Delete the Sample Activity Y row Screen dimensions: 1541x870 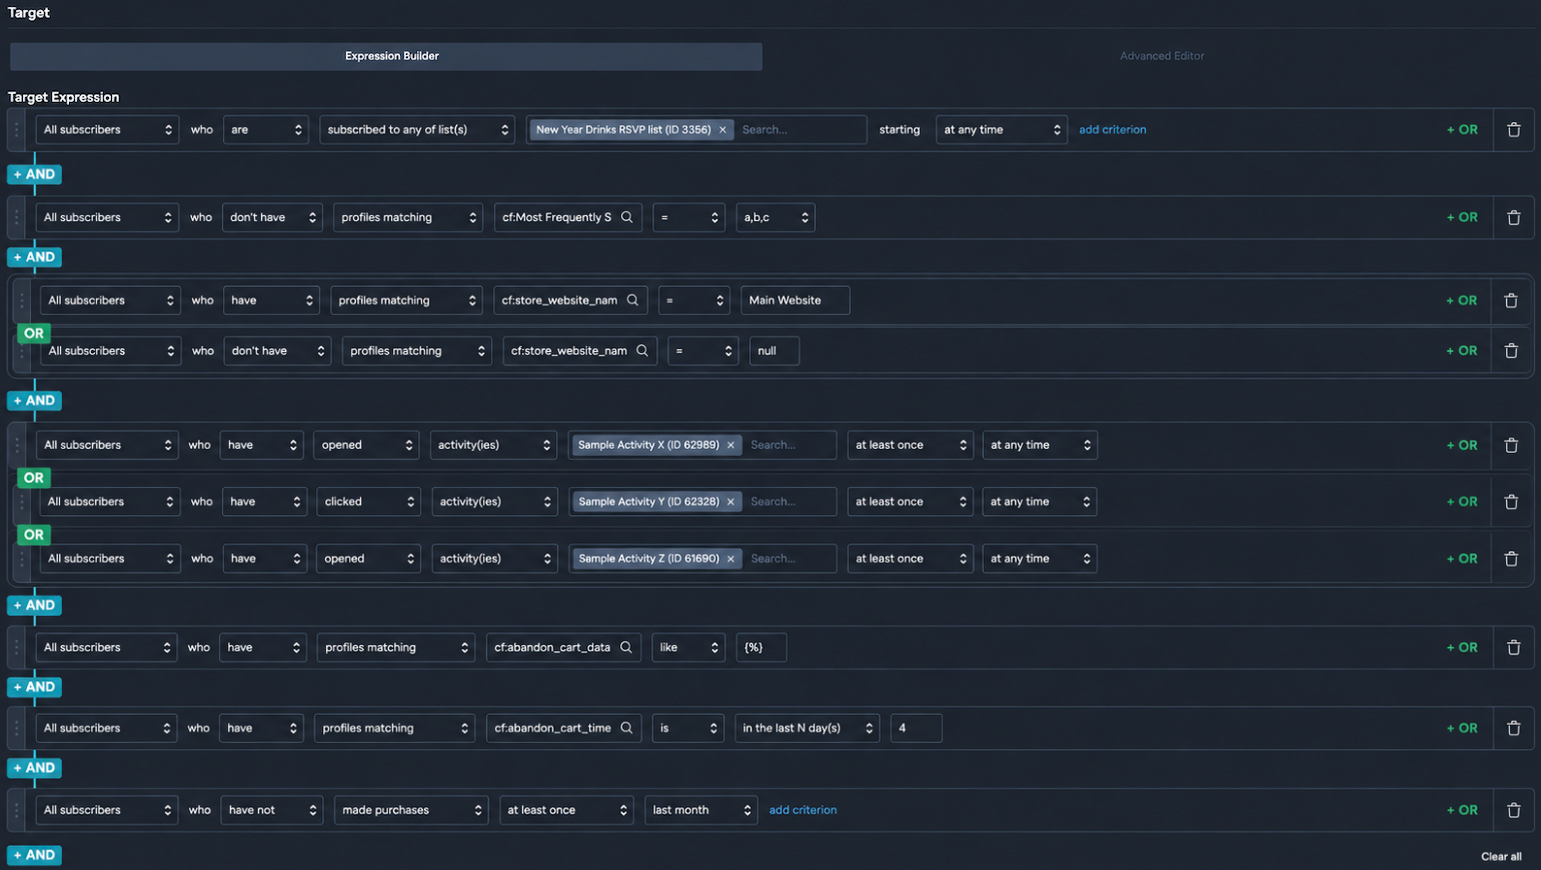click(x=1511, y=502)
